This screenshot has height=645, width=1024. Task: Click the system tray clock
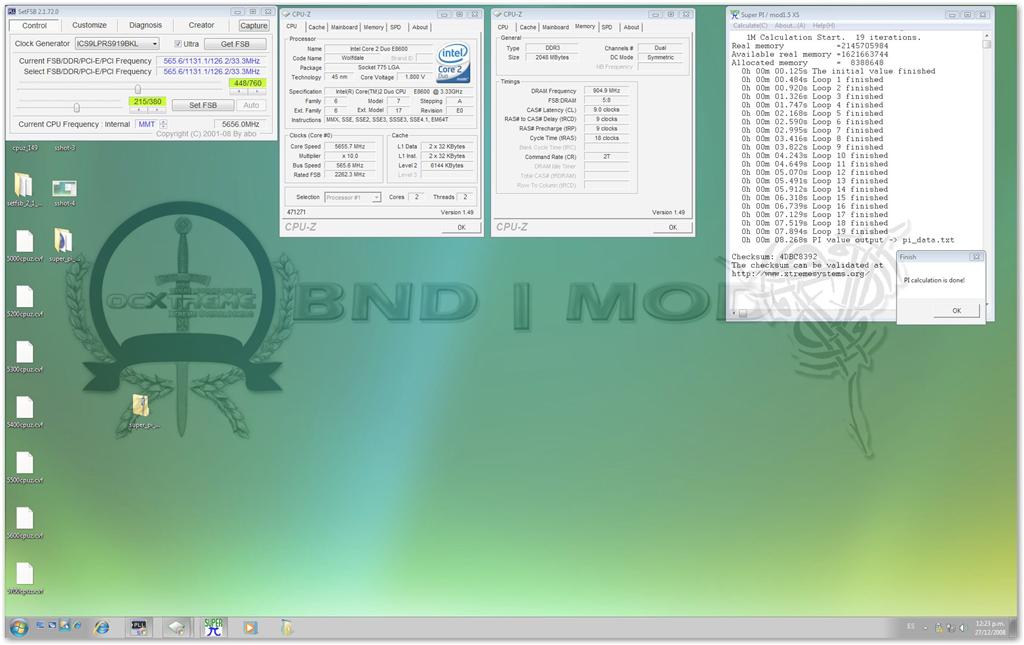coord(990,628)
